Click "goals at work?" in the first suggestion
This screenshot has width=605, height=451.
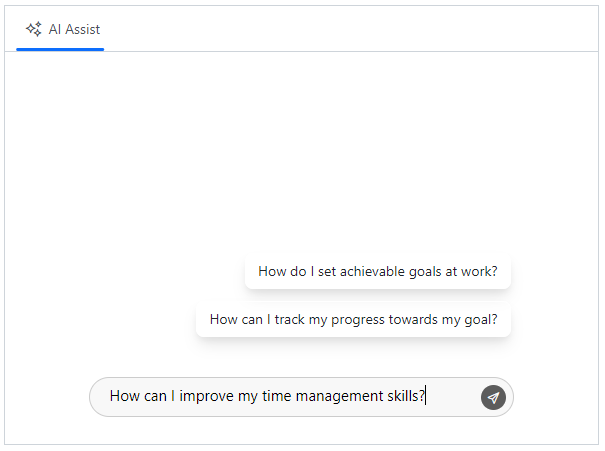pos(452,271)
